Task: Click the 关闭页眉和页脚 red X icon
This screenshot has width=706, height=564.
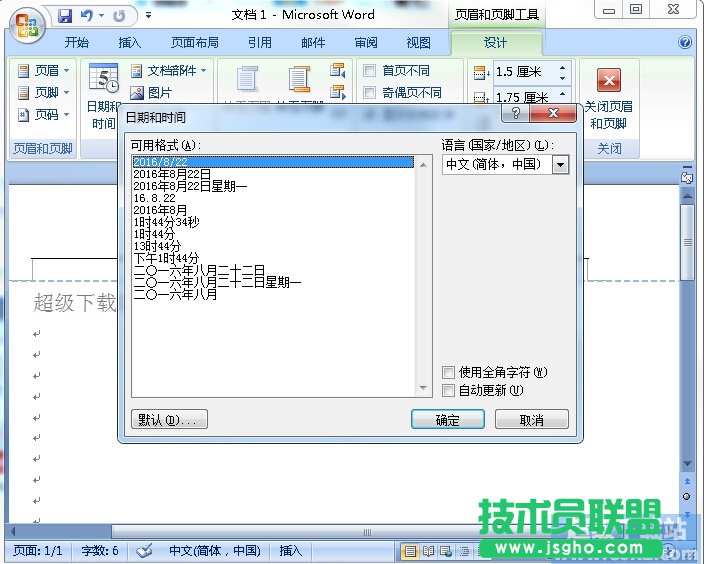Action: coord(608,80)
